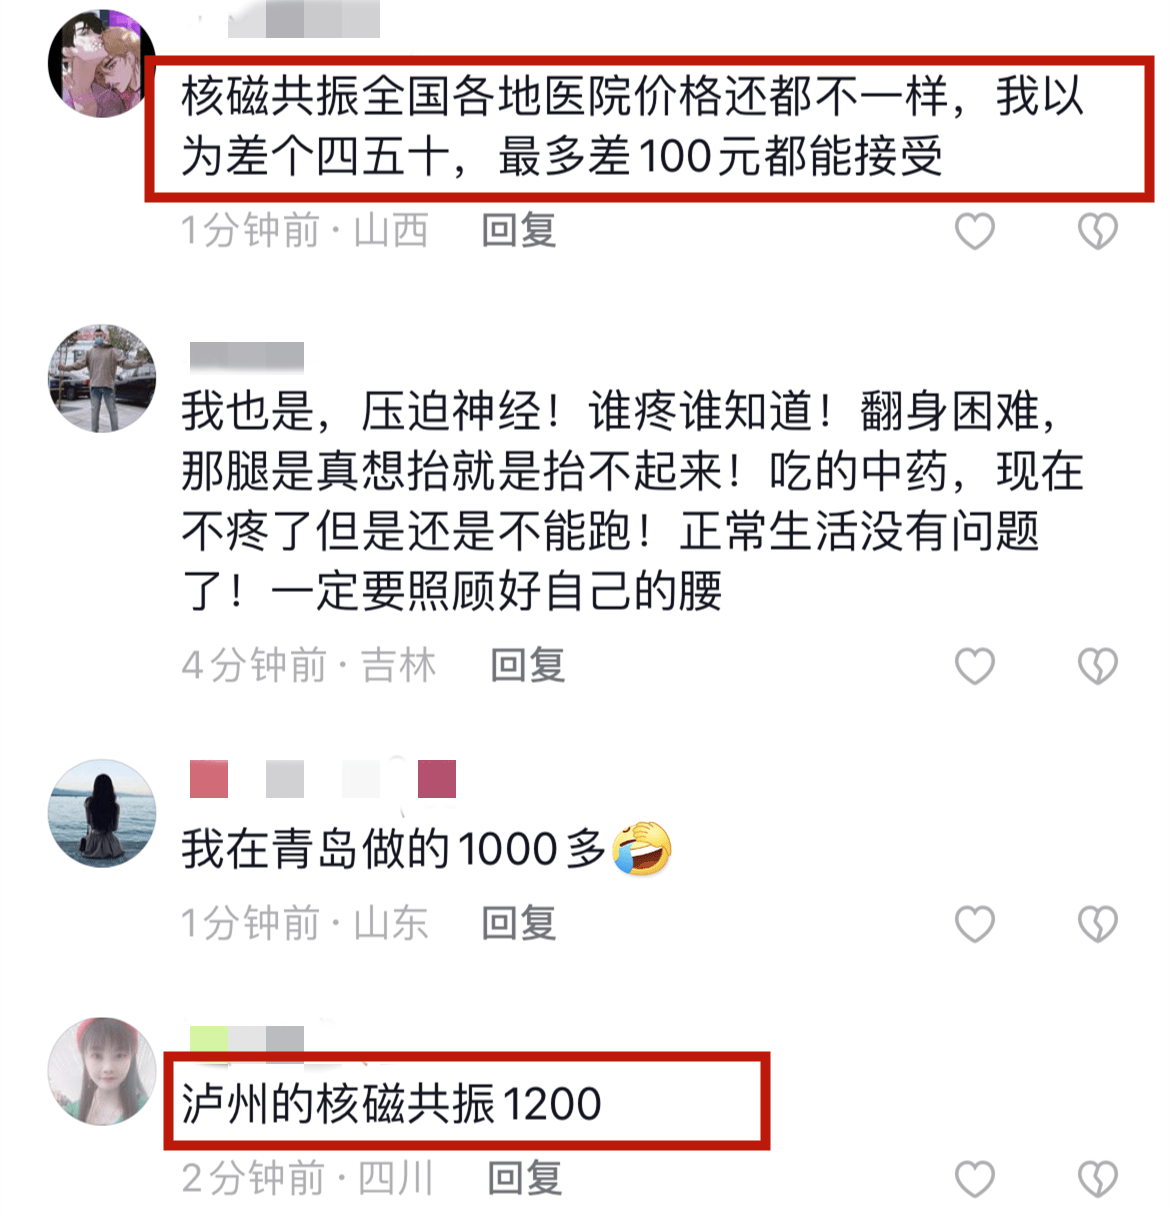Dislike the Shanxi comment via broken heart

(1097, 231)
